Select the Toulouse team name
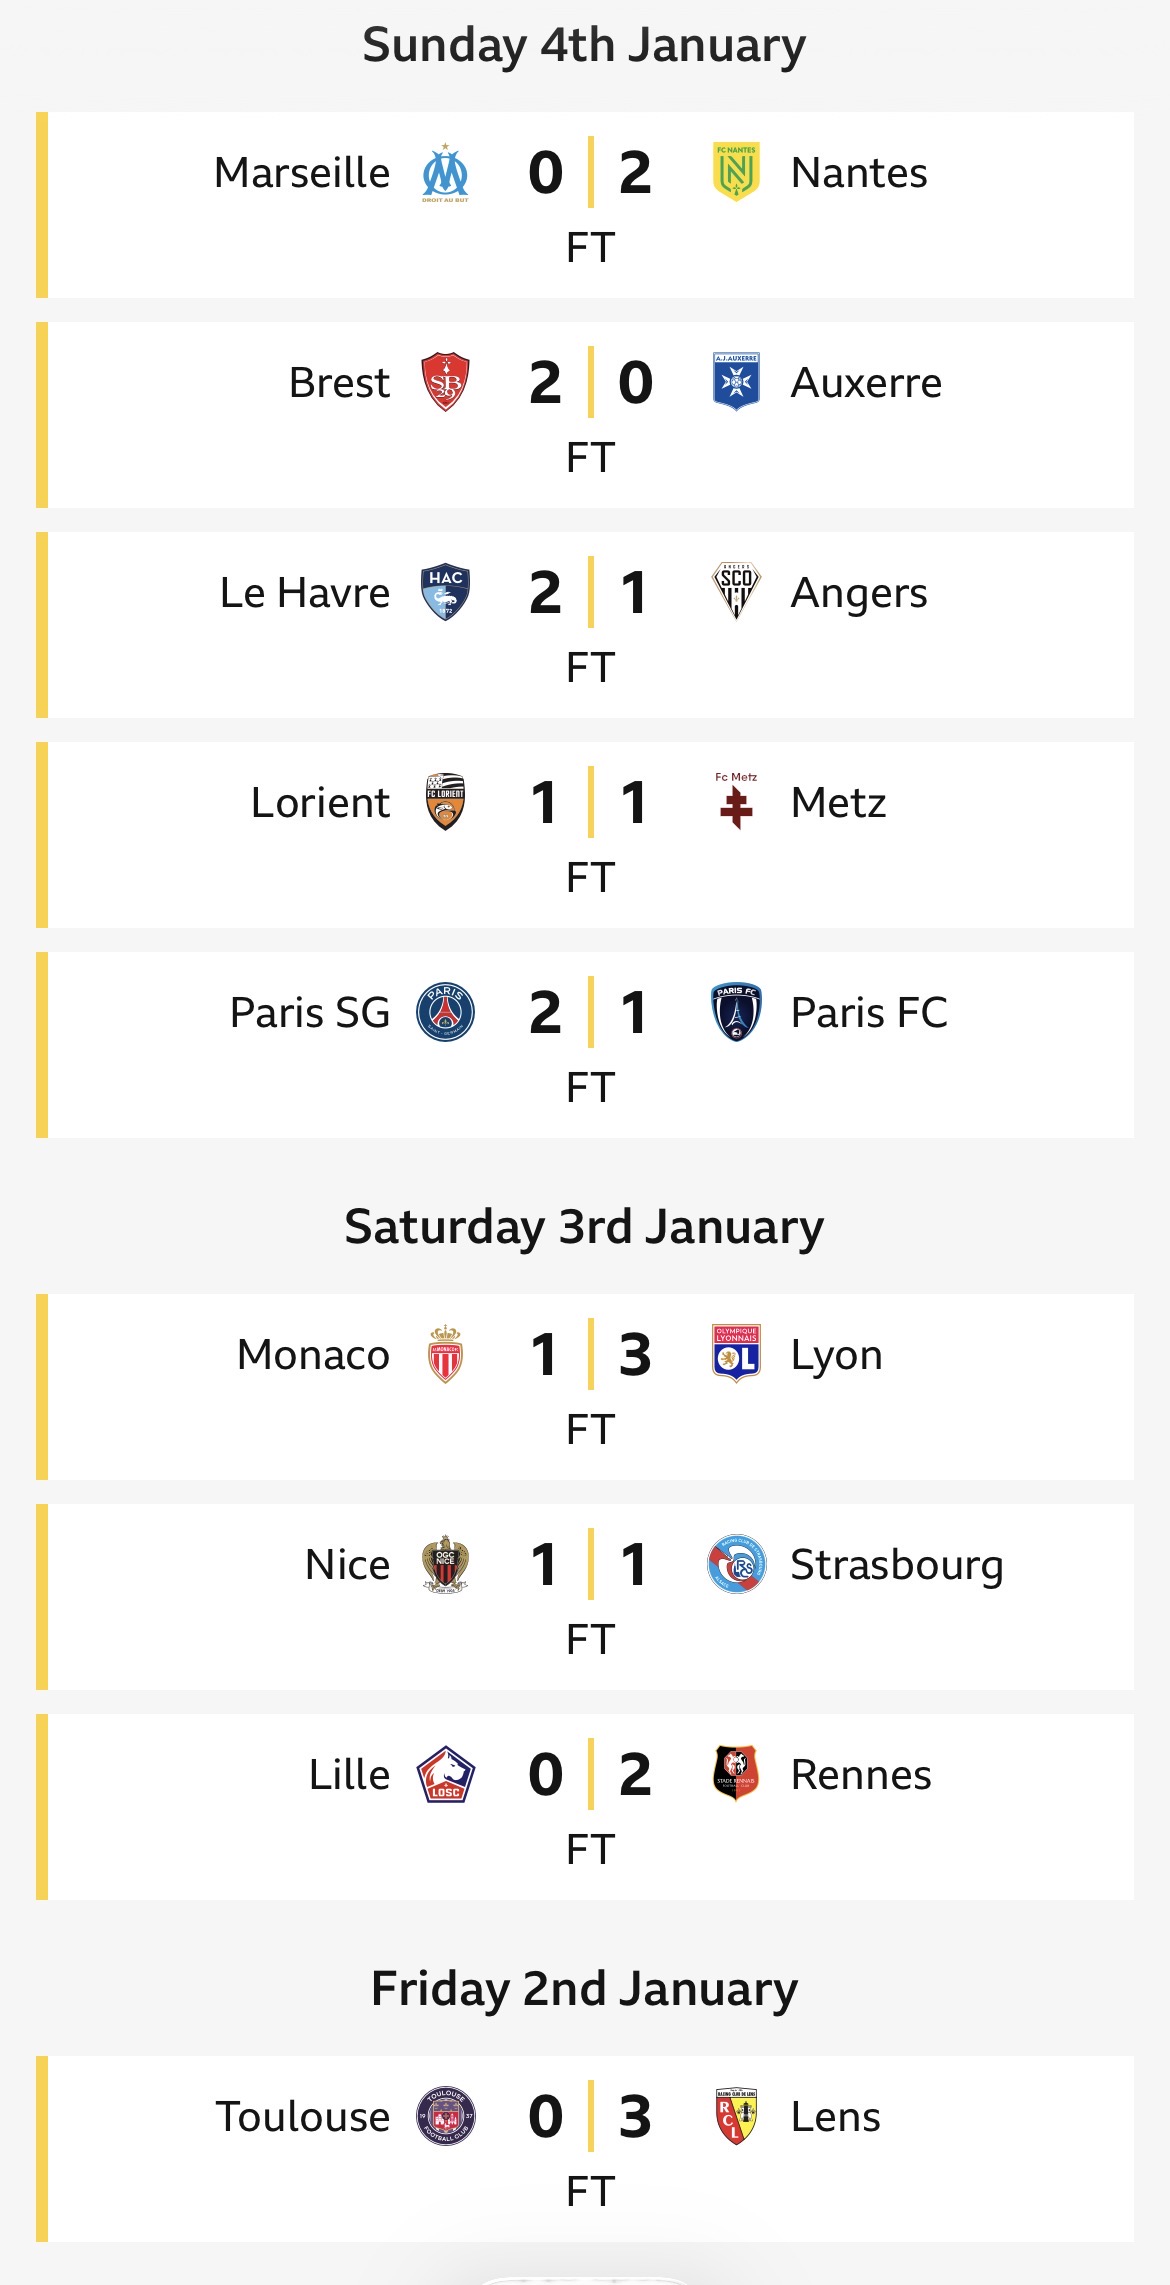 tap(303, 2117)
